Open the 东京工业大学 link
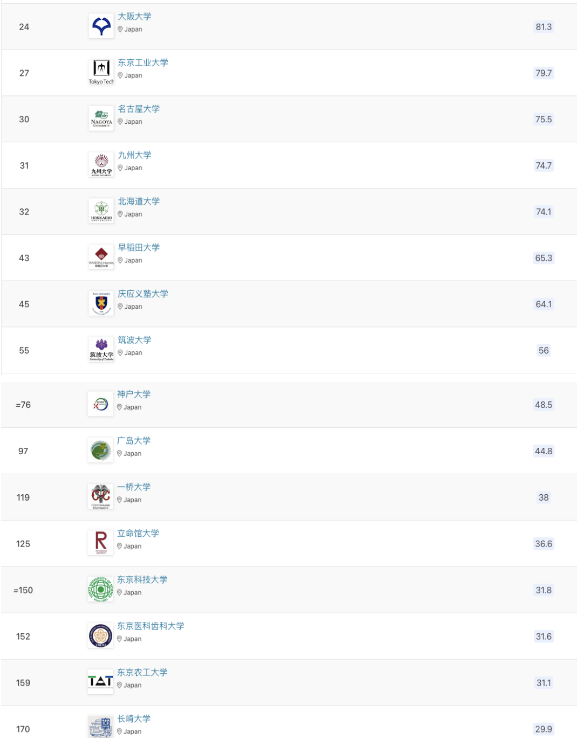Viewport: 577px width, 738px height. coord(143,63)
